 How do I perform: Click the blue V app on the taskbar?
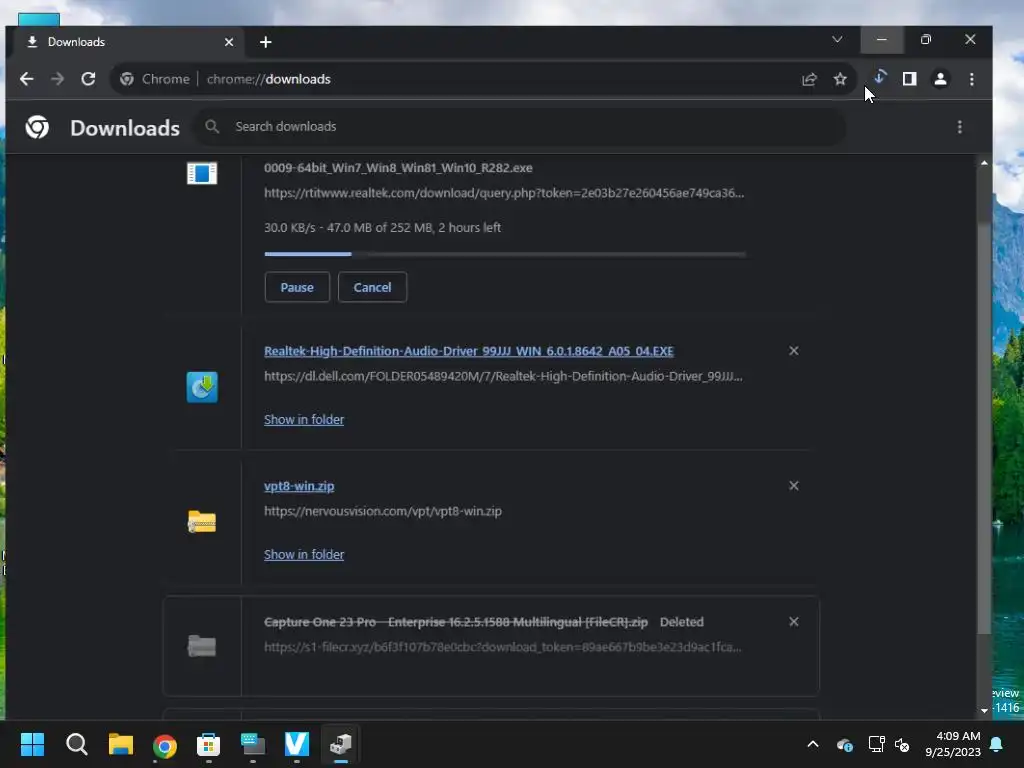click(296, 744)
